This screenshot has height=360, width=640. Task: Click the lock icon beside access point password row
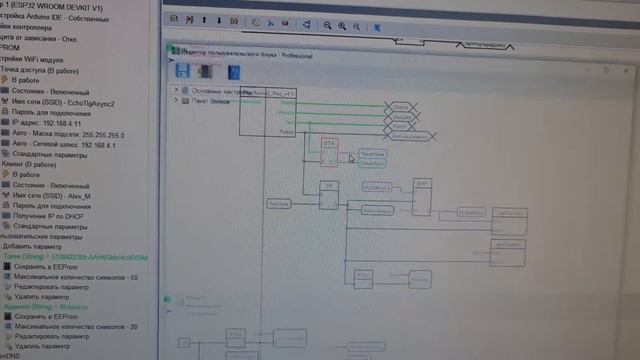(x=5, y=111)
